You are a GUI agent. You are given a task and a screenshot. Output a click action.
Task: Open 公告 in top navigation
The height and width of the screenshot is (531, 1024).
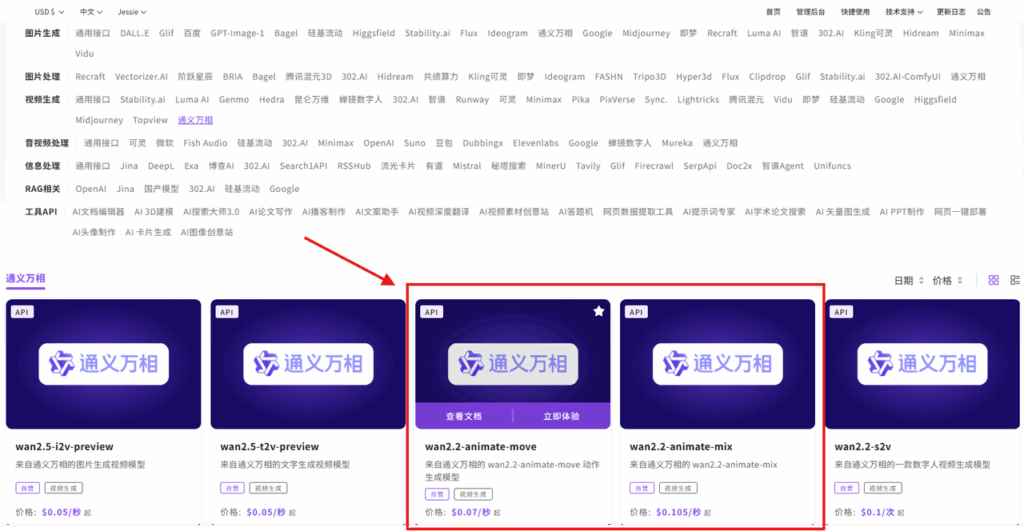984,12
